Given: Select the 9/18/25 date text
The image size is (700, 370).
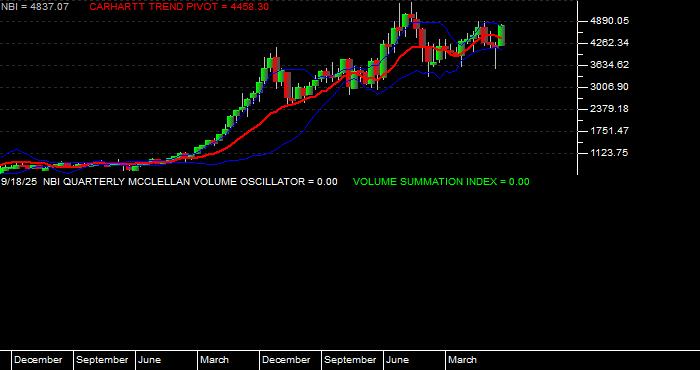Looking at the screenshot, I should tap(19, 182).
